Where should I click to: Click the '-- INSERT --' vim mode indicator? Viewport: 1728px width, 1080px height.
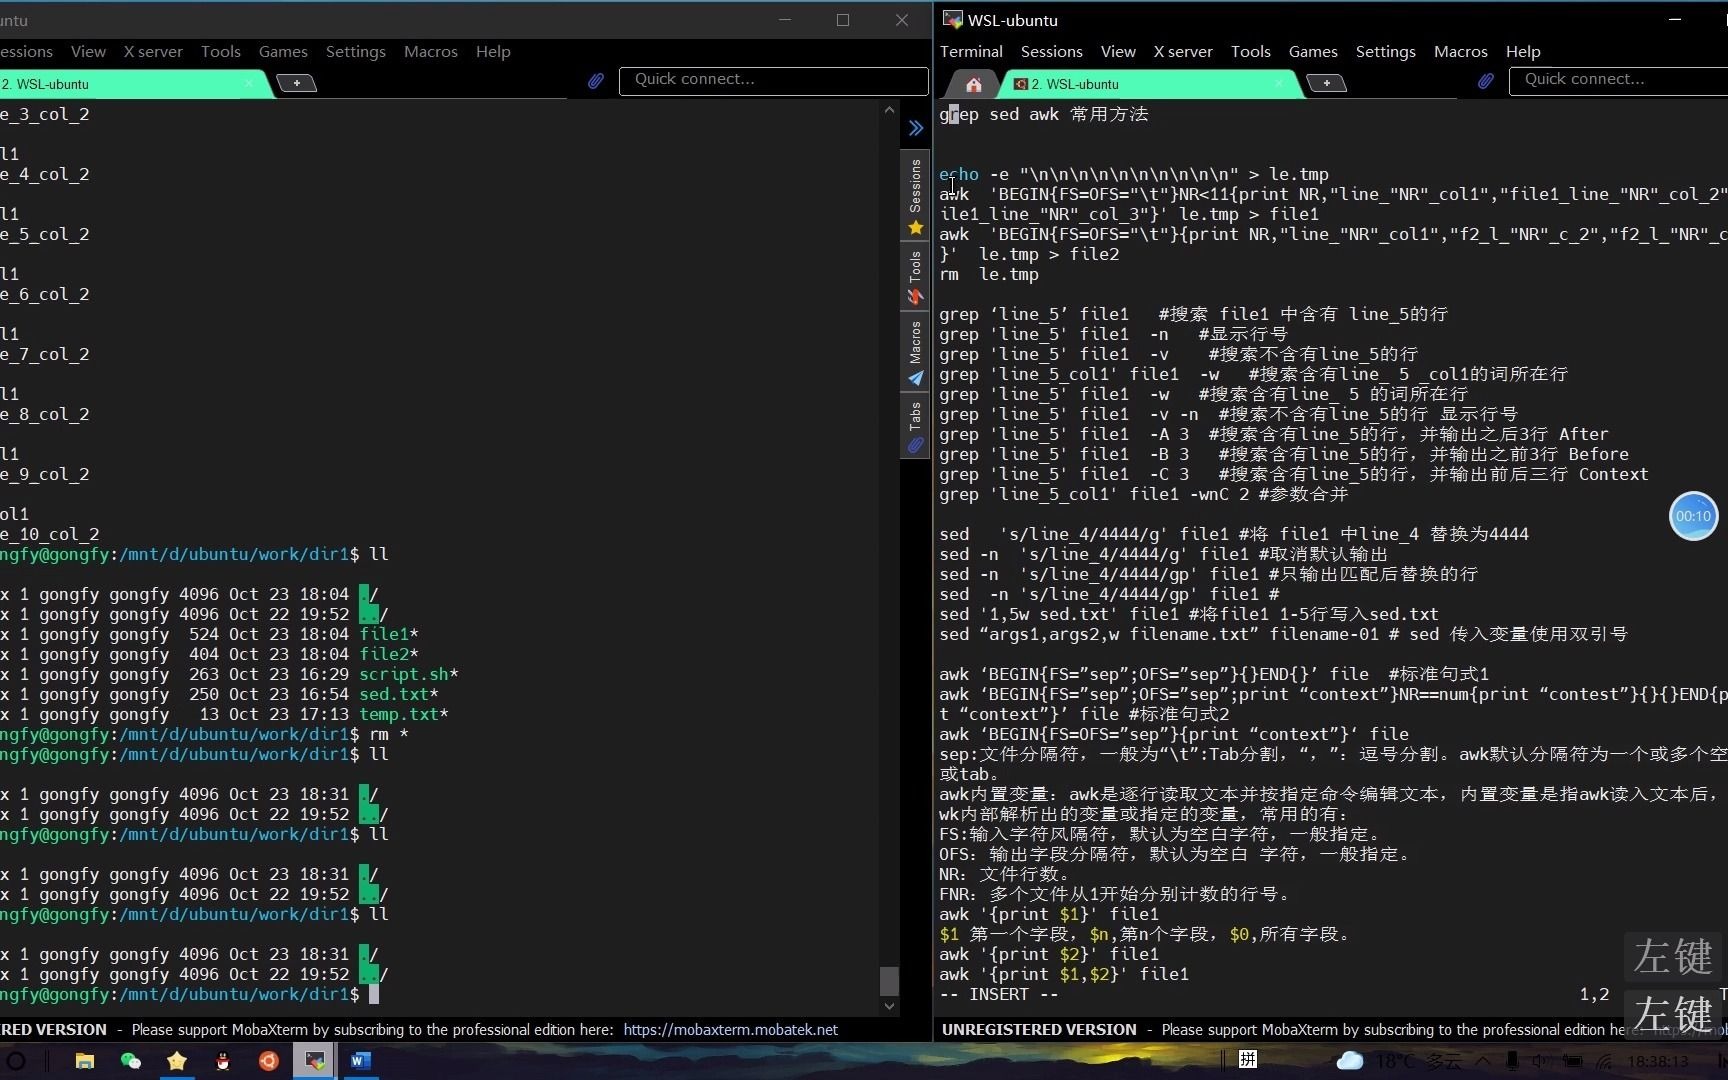(998, 994)
